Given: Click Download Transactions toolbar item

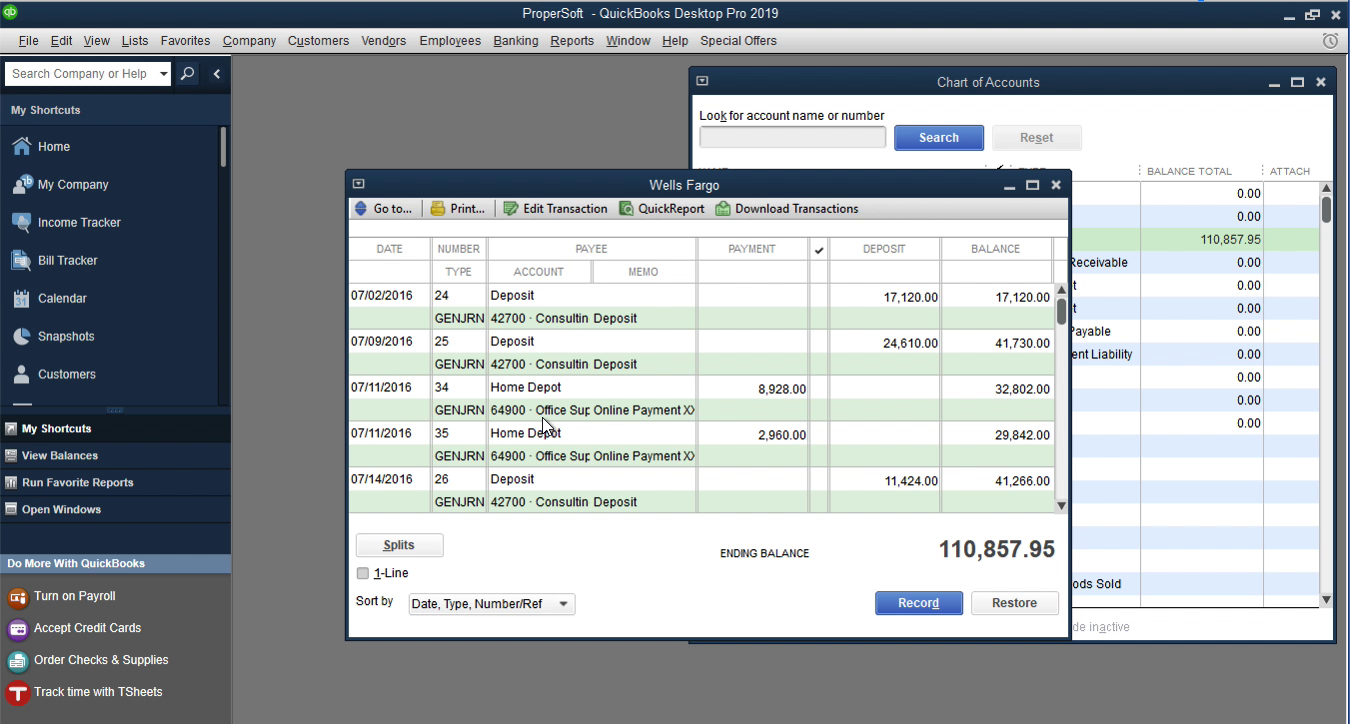Looking at the screenshot, I should pos(787,208).
